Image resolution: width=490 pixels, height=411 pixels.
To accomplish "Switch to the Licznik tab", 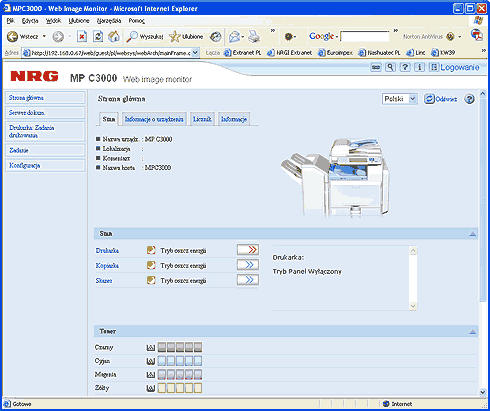I will point(202,119).
